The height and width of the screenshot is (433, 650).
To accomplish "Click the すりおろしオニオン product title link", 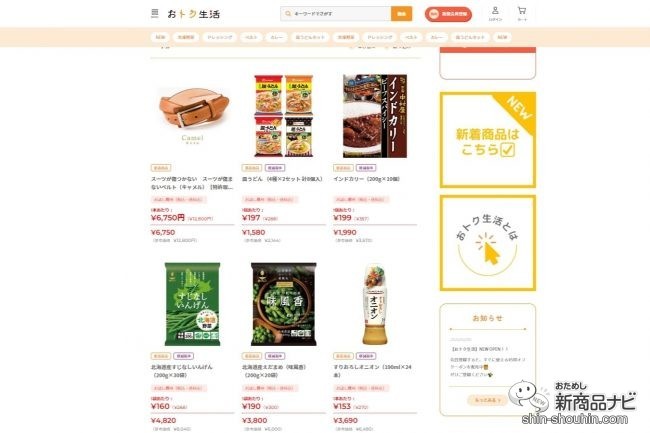I will click(372, 371).
